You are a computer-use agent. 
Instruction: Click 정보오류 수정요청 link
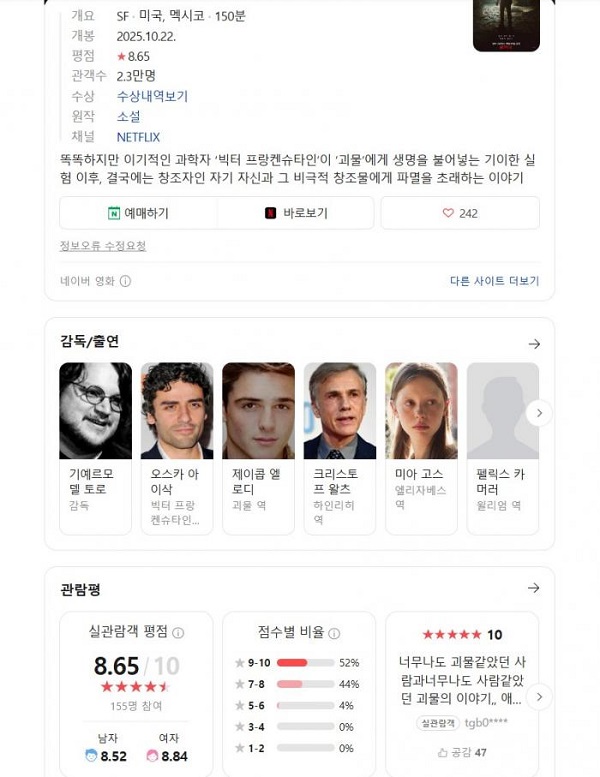click(x=103, y=246)
